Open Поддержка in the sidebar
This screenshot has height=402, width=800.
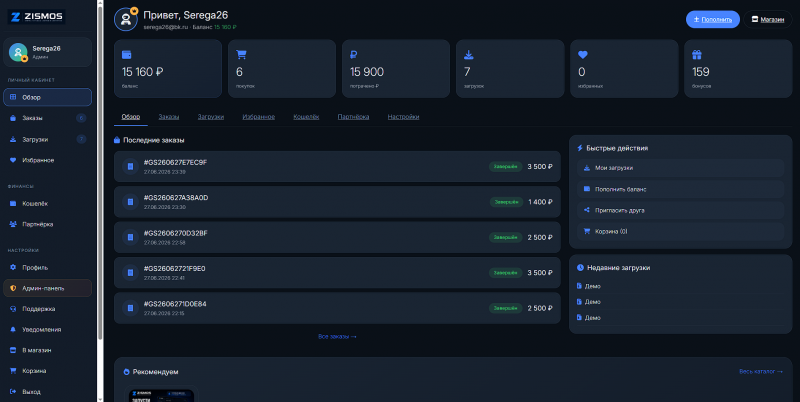click(47, 309)
